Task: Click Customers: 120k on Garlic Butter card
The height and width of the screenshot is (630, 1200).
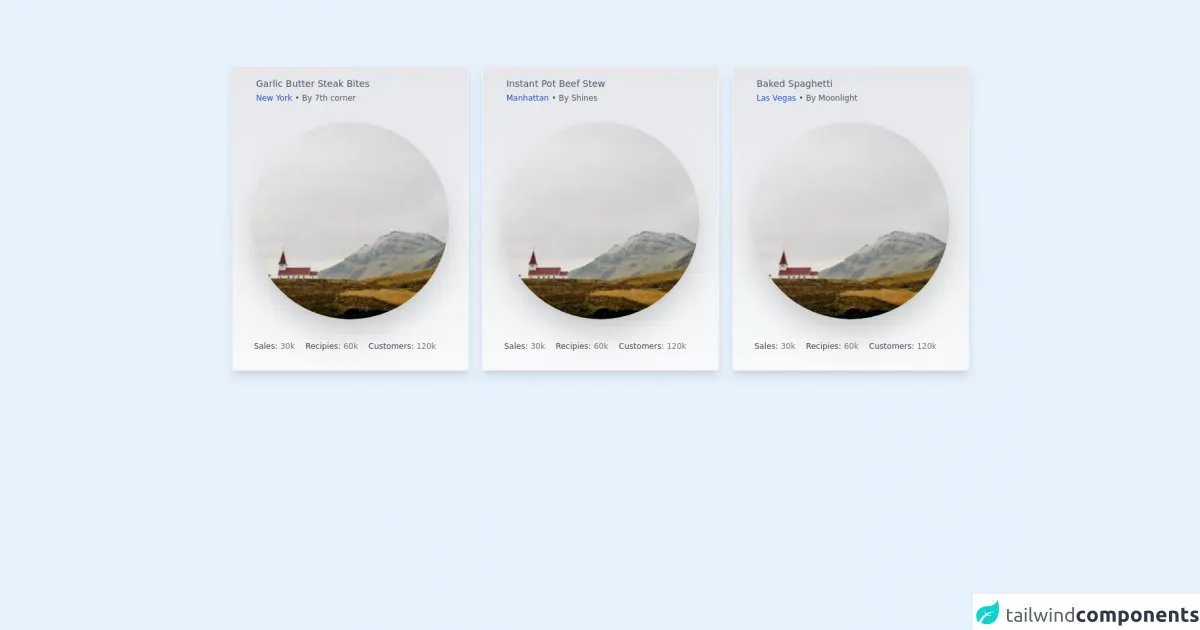Action: [402, 346]
